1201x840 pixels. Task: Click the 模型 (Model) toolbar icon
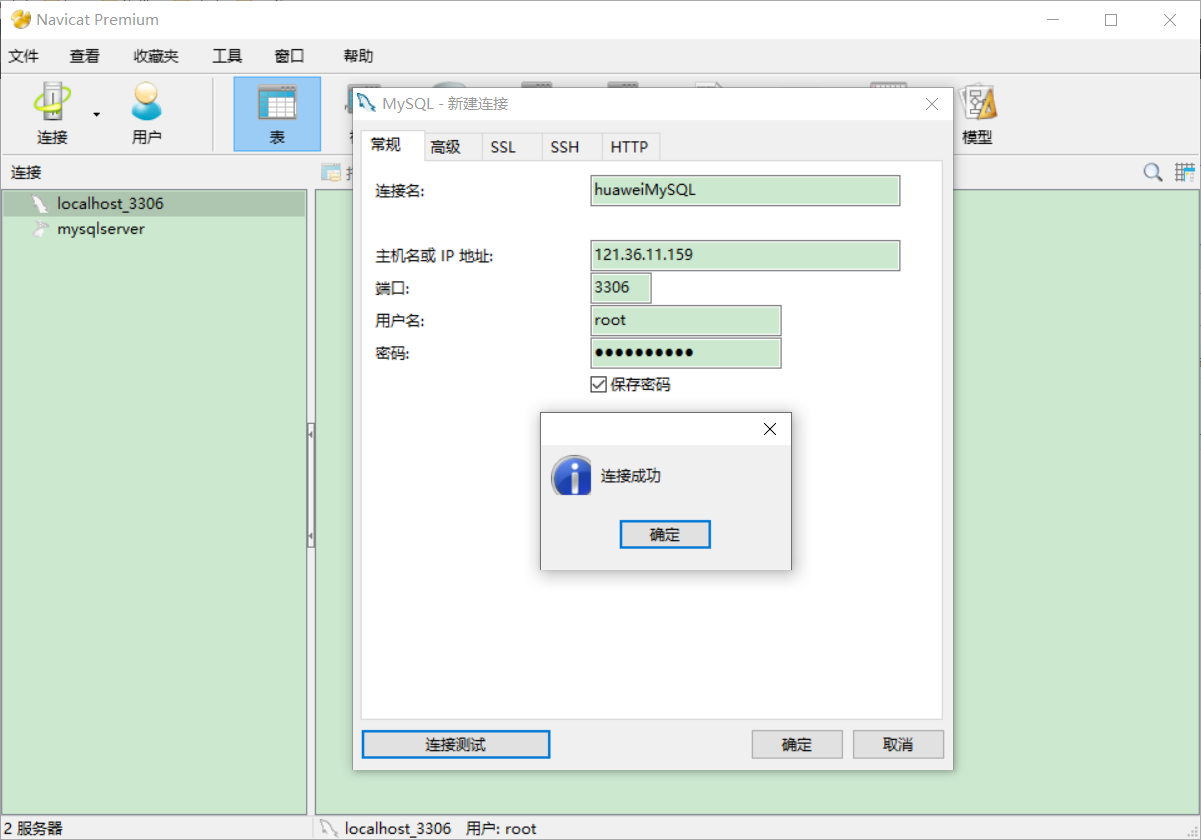pyautogui.click(x=977, y=114)
